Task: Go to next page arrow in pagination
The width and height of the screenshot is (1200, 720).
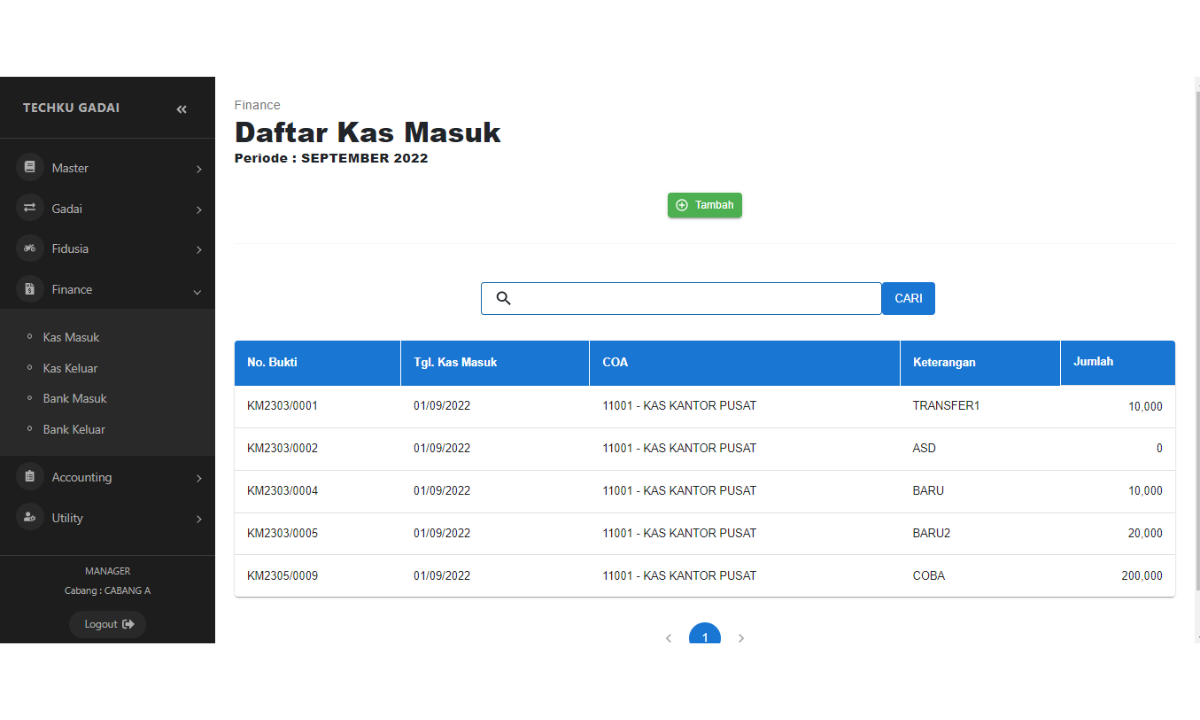Action: [x=741, y=638]
